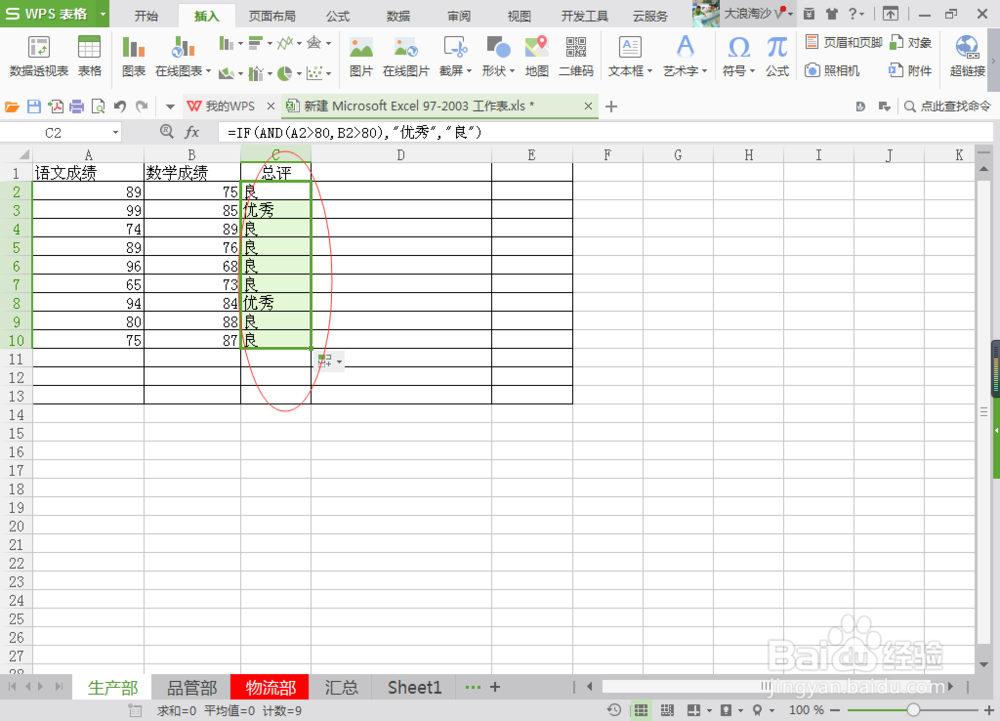
Task: Show more sheets with the ellipsis
Action: [473, 687]
